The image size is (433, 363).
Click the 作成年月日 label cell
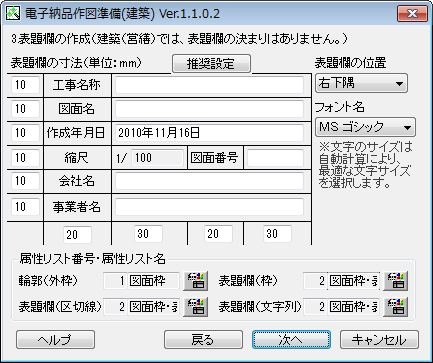[76, 133]
